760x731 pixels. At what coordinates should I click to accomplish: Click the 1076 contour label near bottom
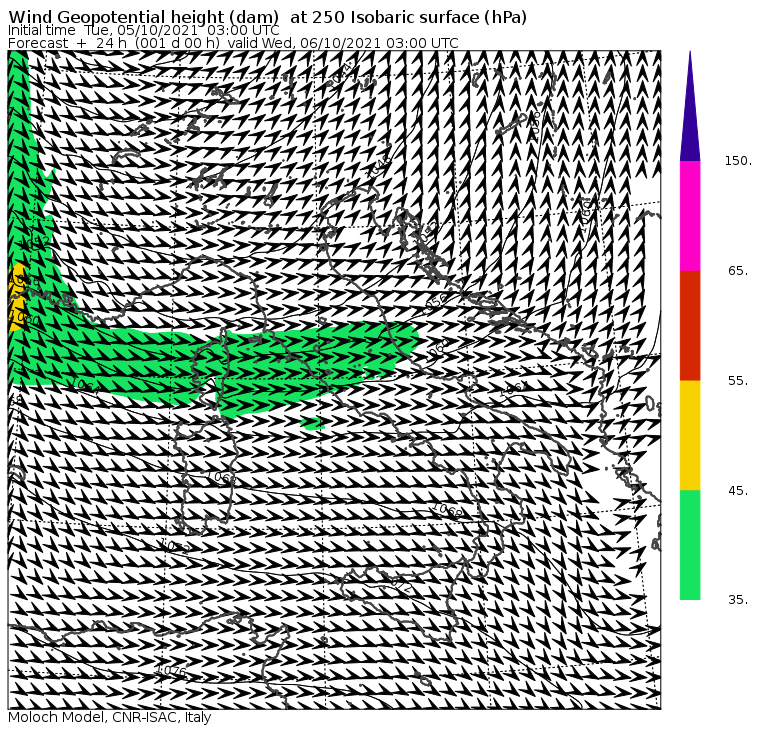172,670
